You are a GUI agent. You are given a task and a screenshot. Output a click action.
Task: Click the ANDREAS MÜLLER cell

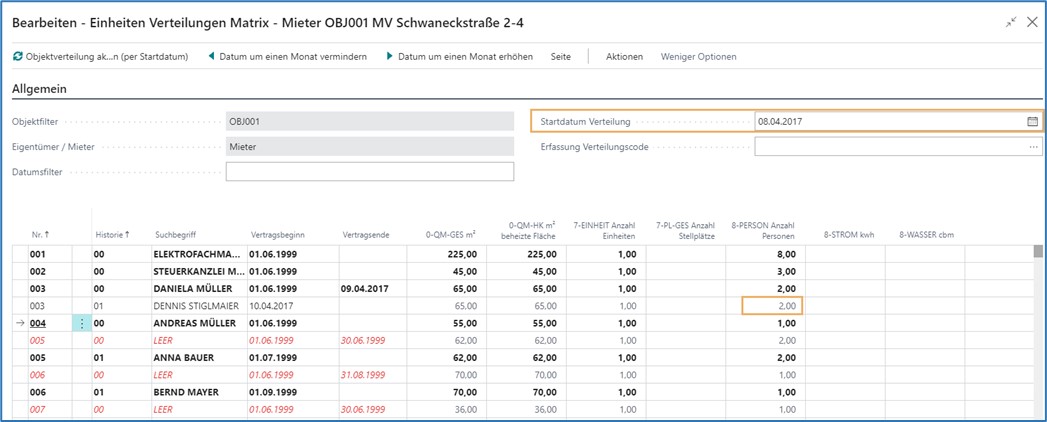(198, 323)
